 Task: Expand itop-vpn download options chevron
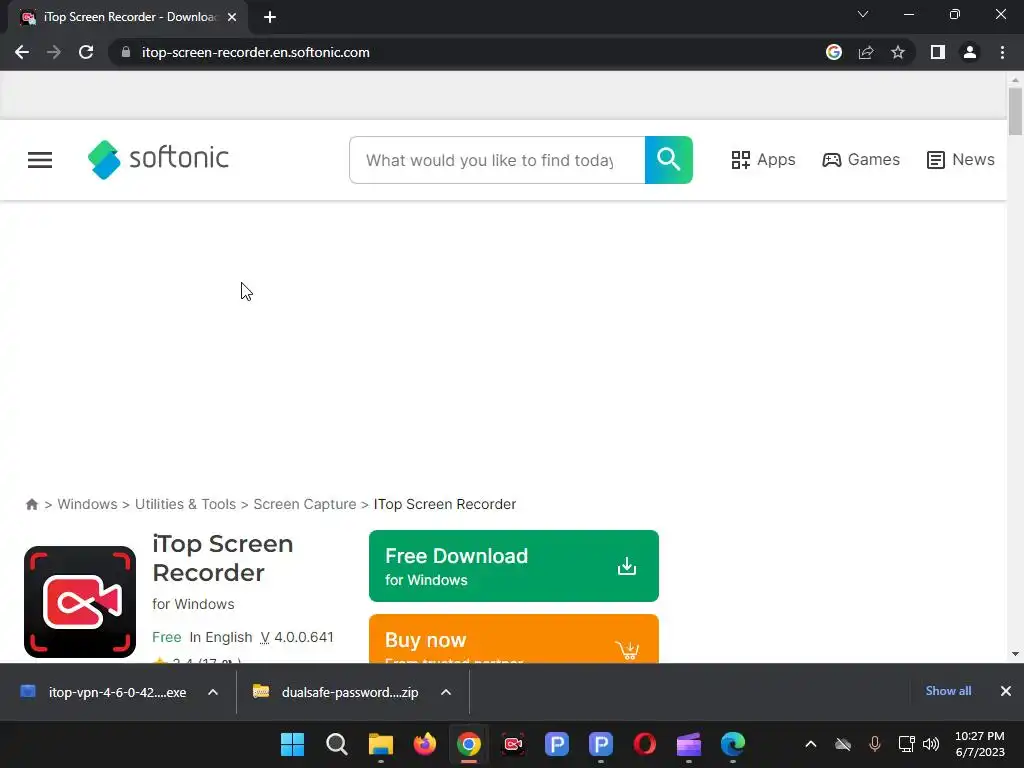point(213,692)
